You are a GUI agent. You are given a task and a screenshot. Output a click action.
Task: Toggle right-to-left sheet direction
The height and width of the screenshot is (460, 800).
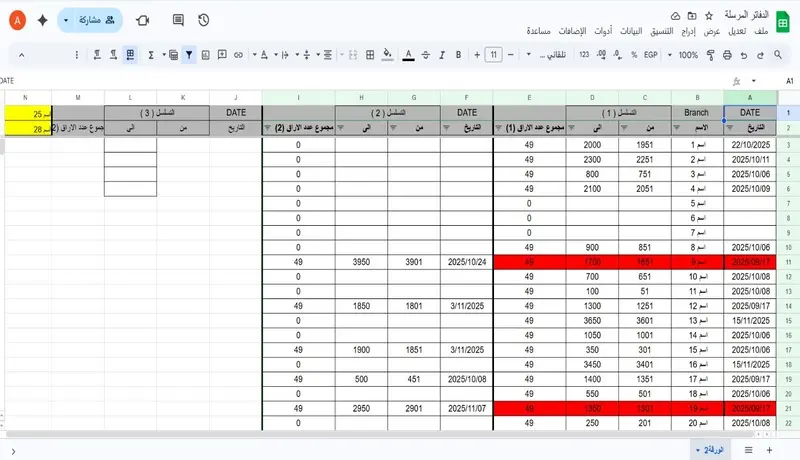point(130,55)
